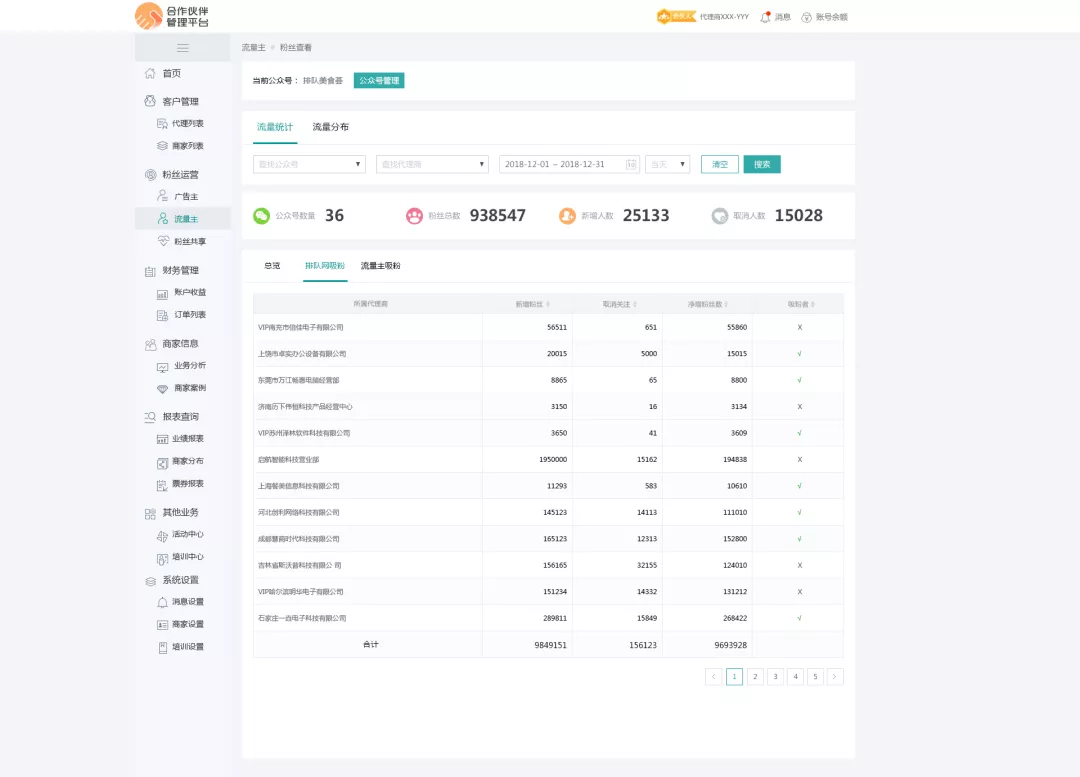Go to page 3 in pagination
Screen dimensions: 1080x777
tap(775, 677)
